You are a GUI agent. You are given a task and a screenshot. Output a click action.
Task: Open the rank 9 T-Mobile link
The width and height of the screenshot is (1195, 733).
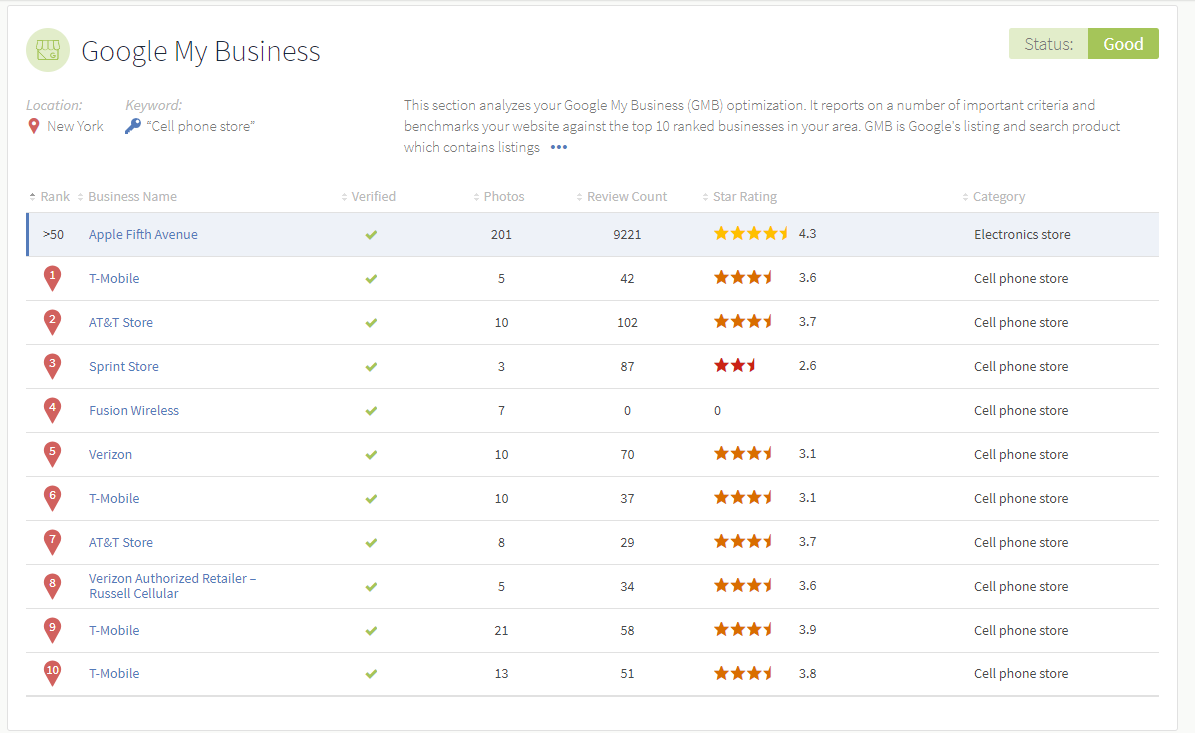coord(114,631)
